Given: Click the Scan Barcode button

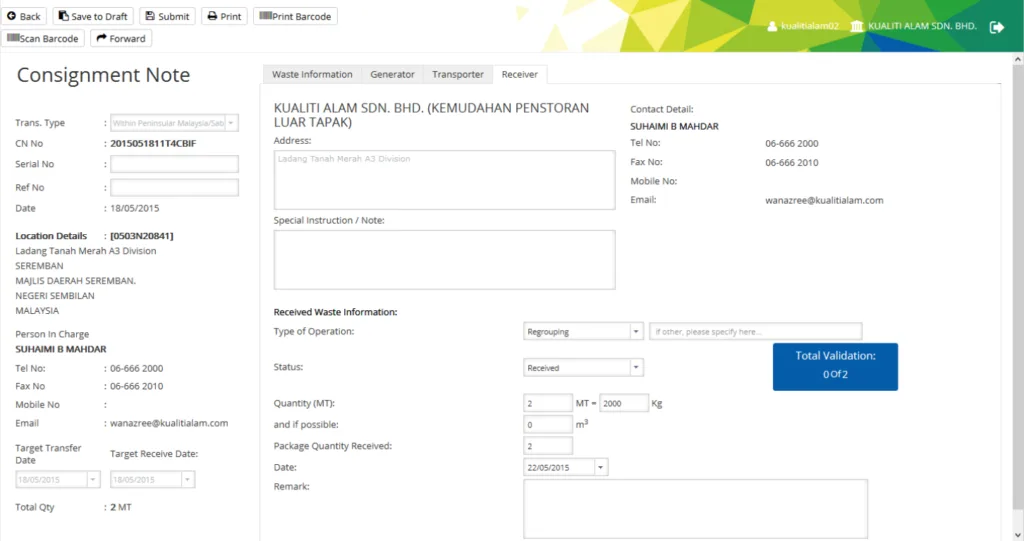Looking at the screenshot, I should click(43, 39).
